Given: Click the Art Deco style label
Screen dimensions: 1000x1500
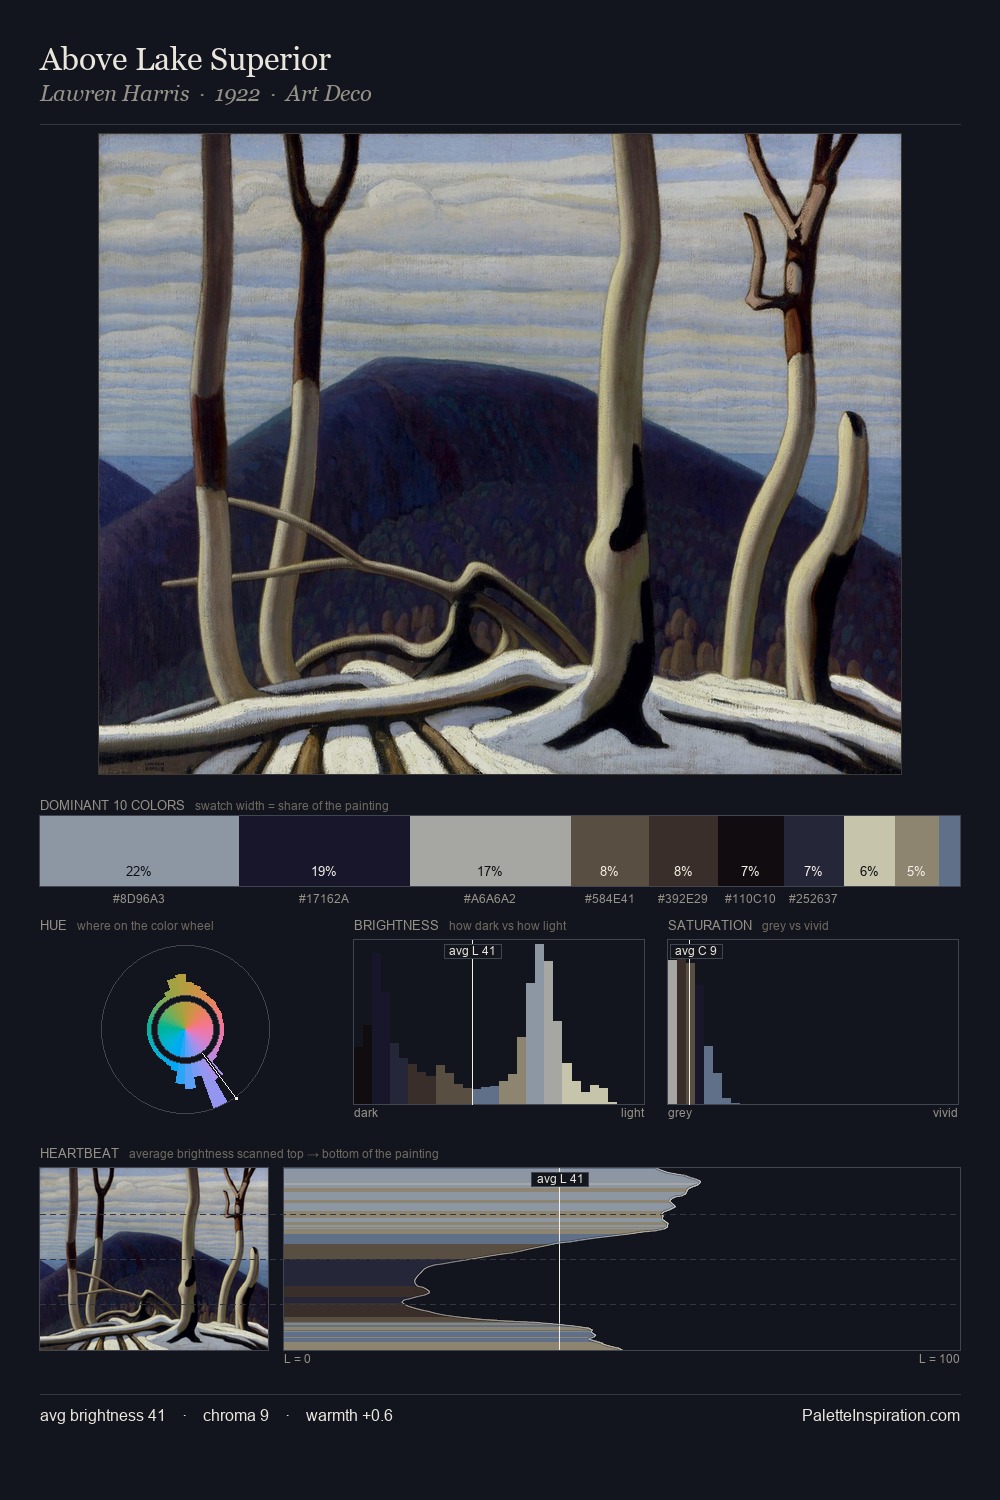Looking at the screenshot, I should [x=328, y=94].
